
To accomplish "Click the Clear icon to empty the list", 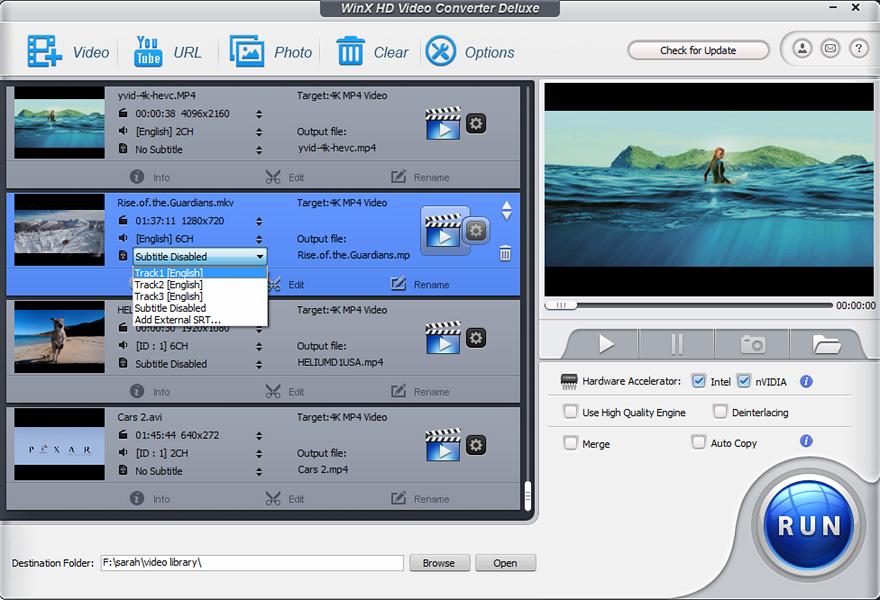I will 350,51.
